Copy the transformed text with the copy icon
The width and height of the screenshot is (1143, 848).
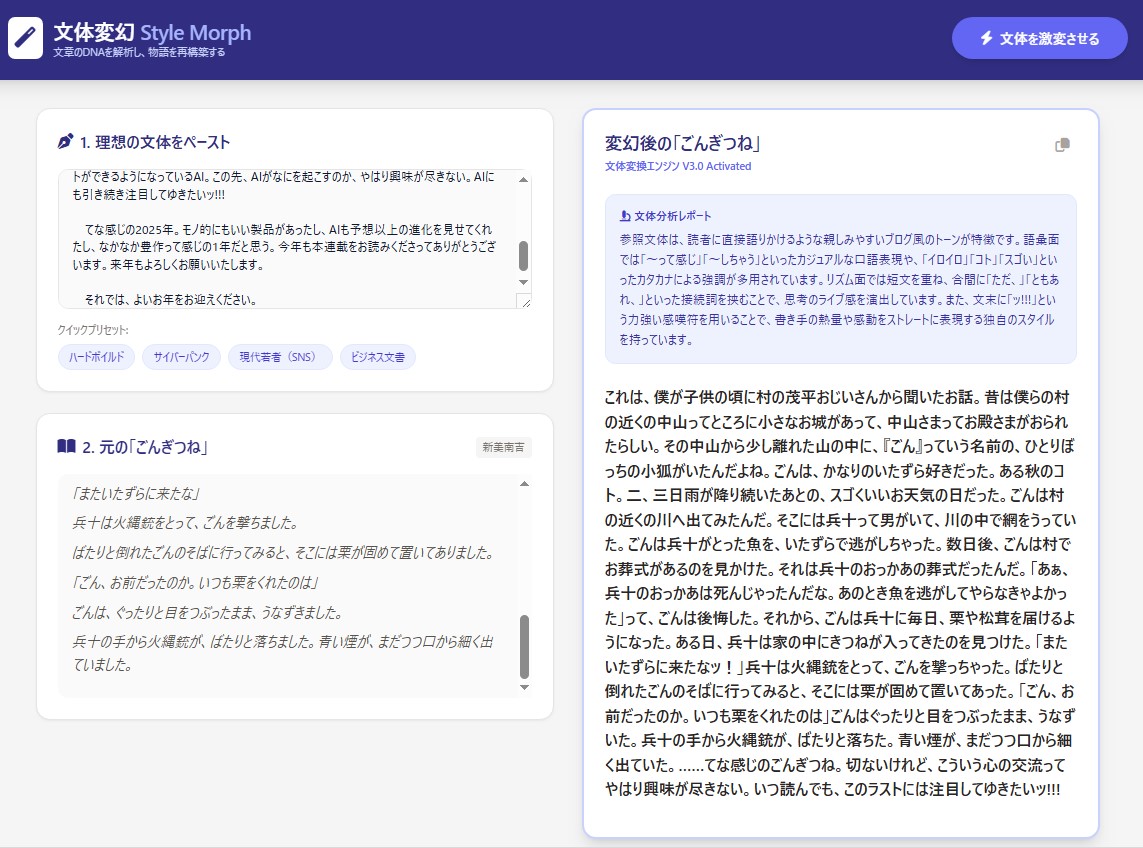(x=1062, y=145)
